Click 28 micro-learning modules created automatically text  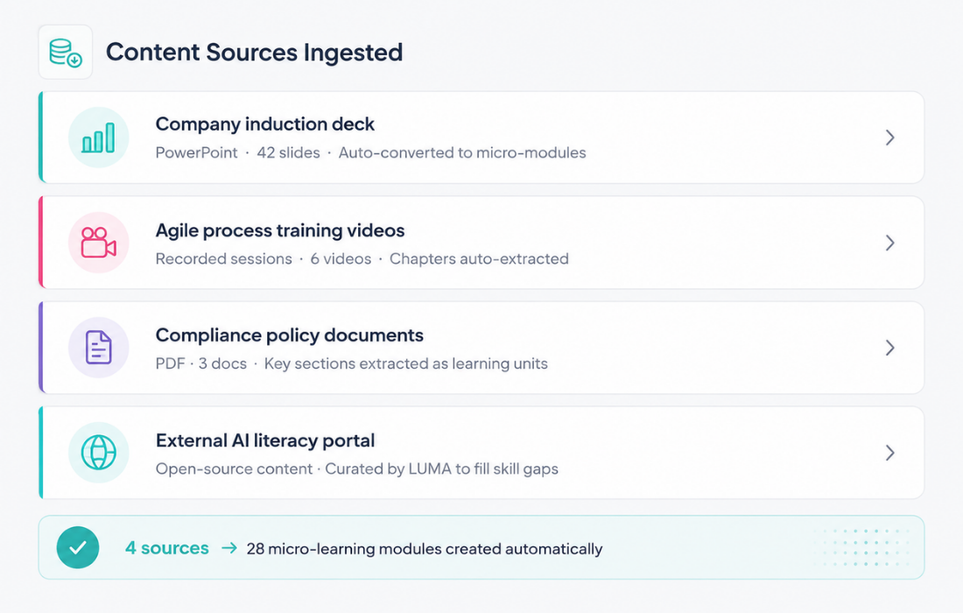point(424,549)
